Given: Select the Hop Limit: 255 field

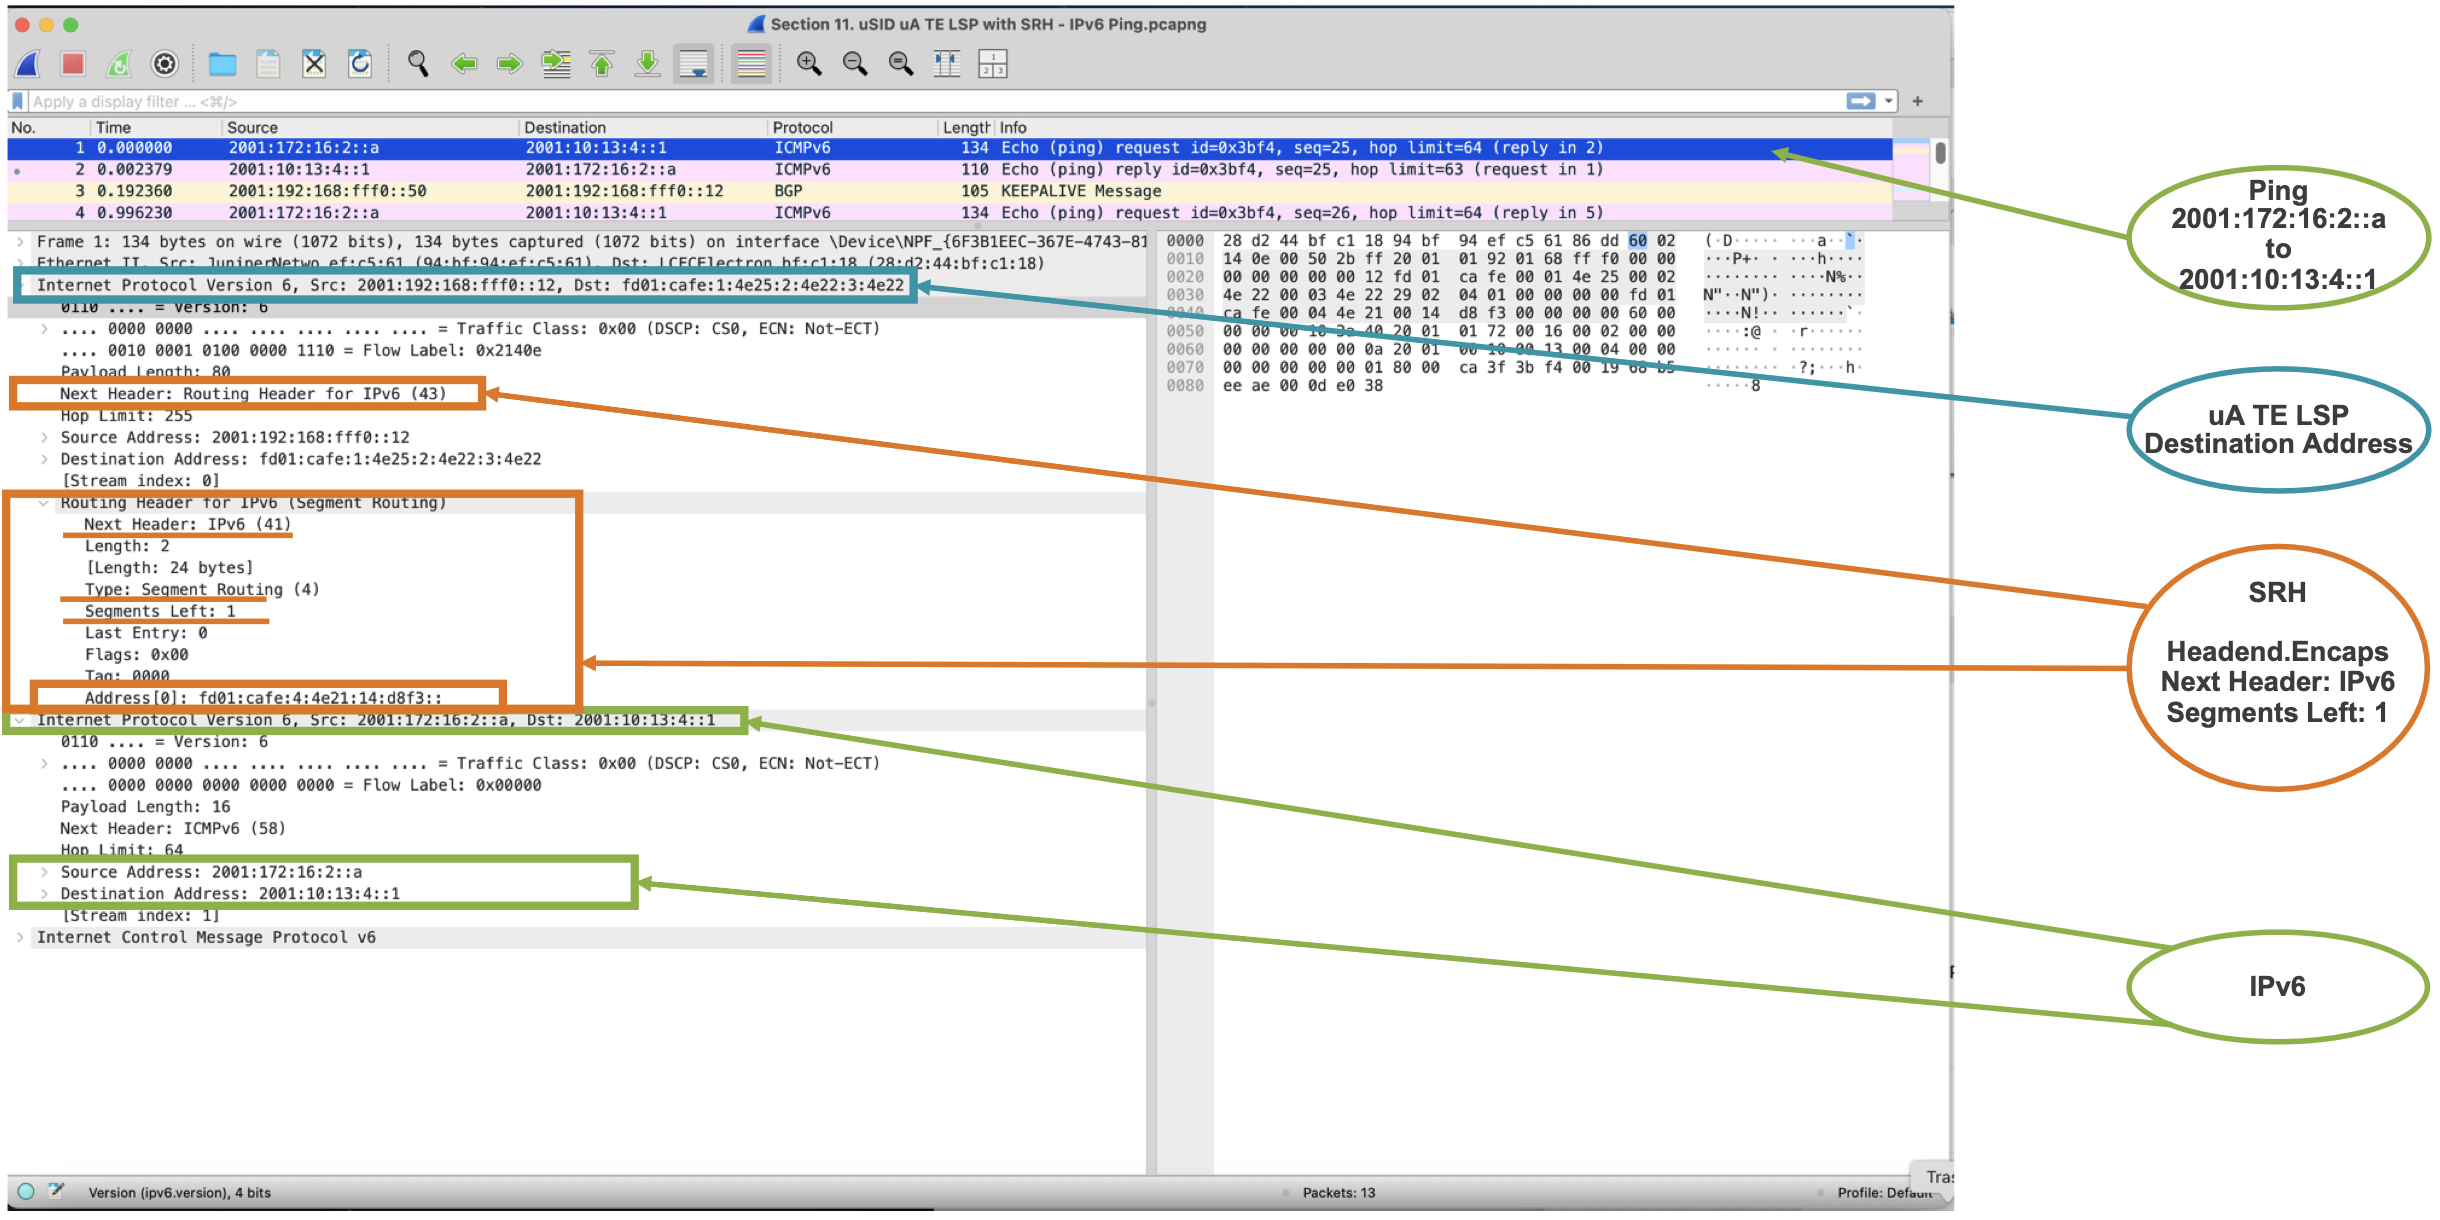Looking at the screenshot, I should pos(126,416).
